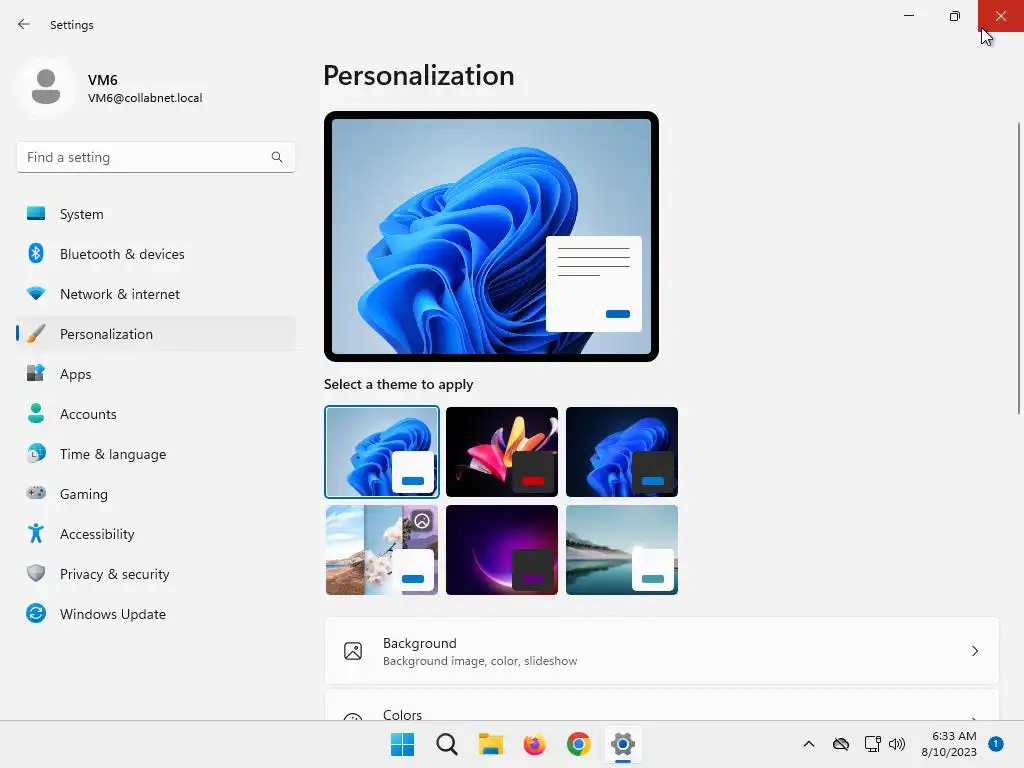Apply the dark flower Glow theme
This screenshot has height=768, width=1024.
pyautogui.click(x=502, y=451)
